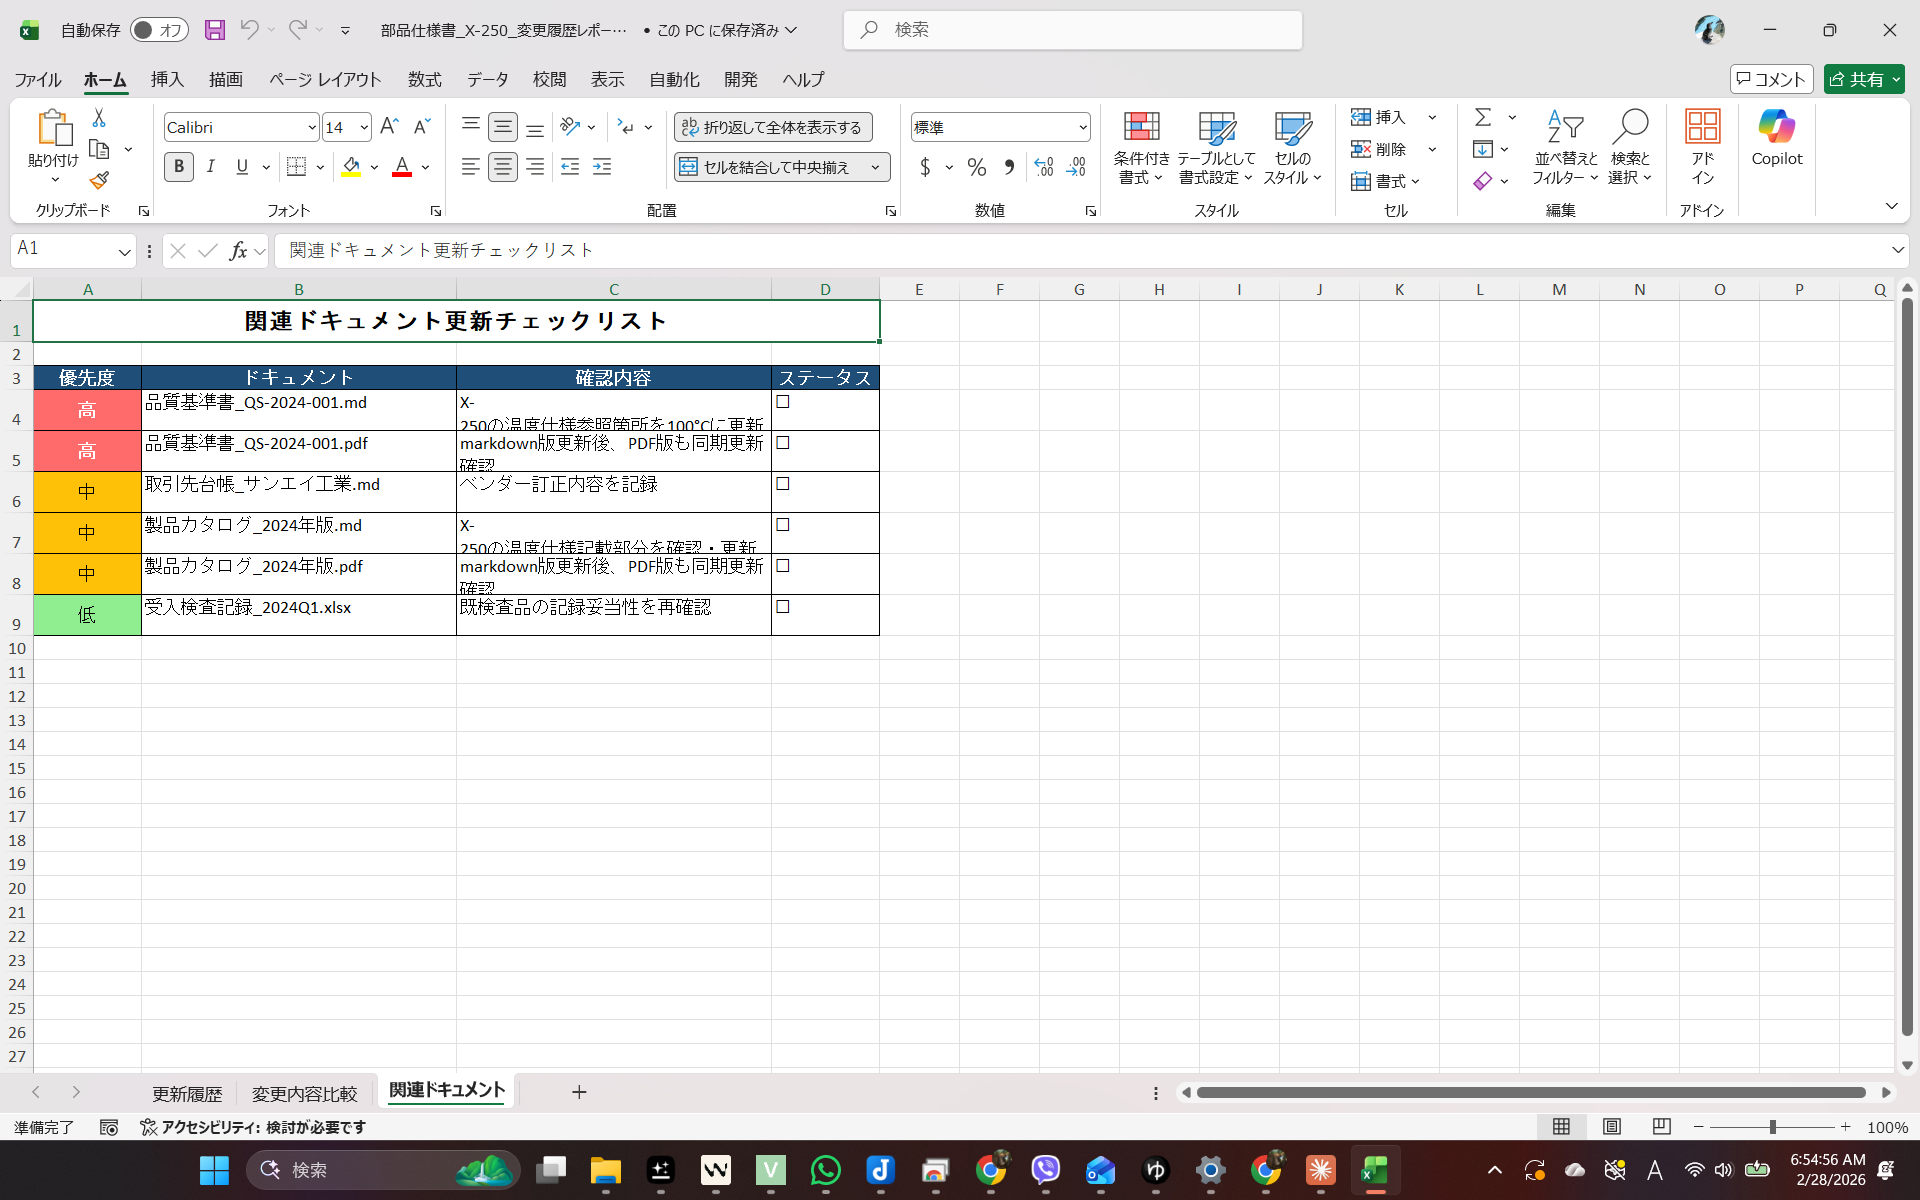Viewport: 1920px width, 1200px height.
Task: Check status box for 取引先台帳_サンエイ工業.md row
Action: [x=783, y=484]
